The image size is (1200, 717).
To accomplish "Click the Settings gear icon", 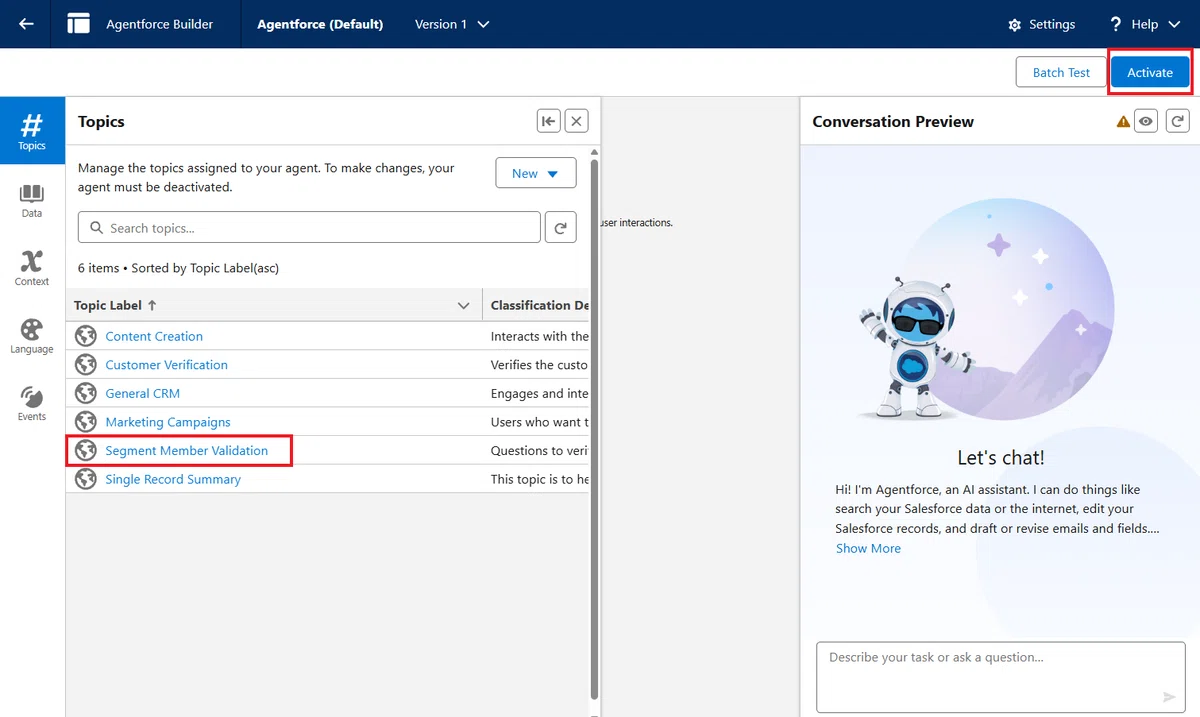I will [x=1015, y=24].
